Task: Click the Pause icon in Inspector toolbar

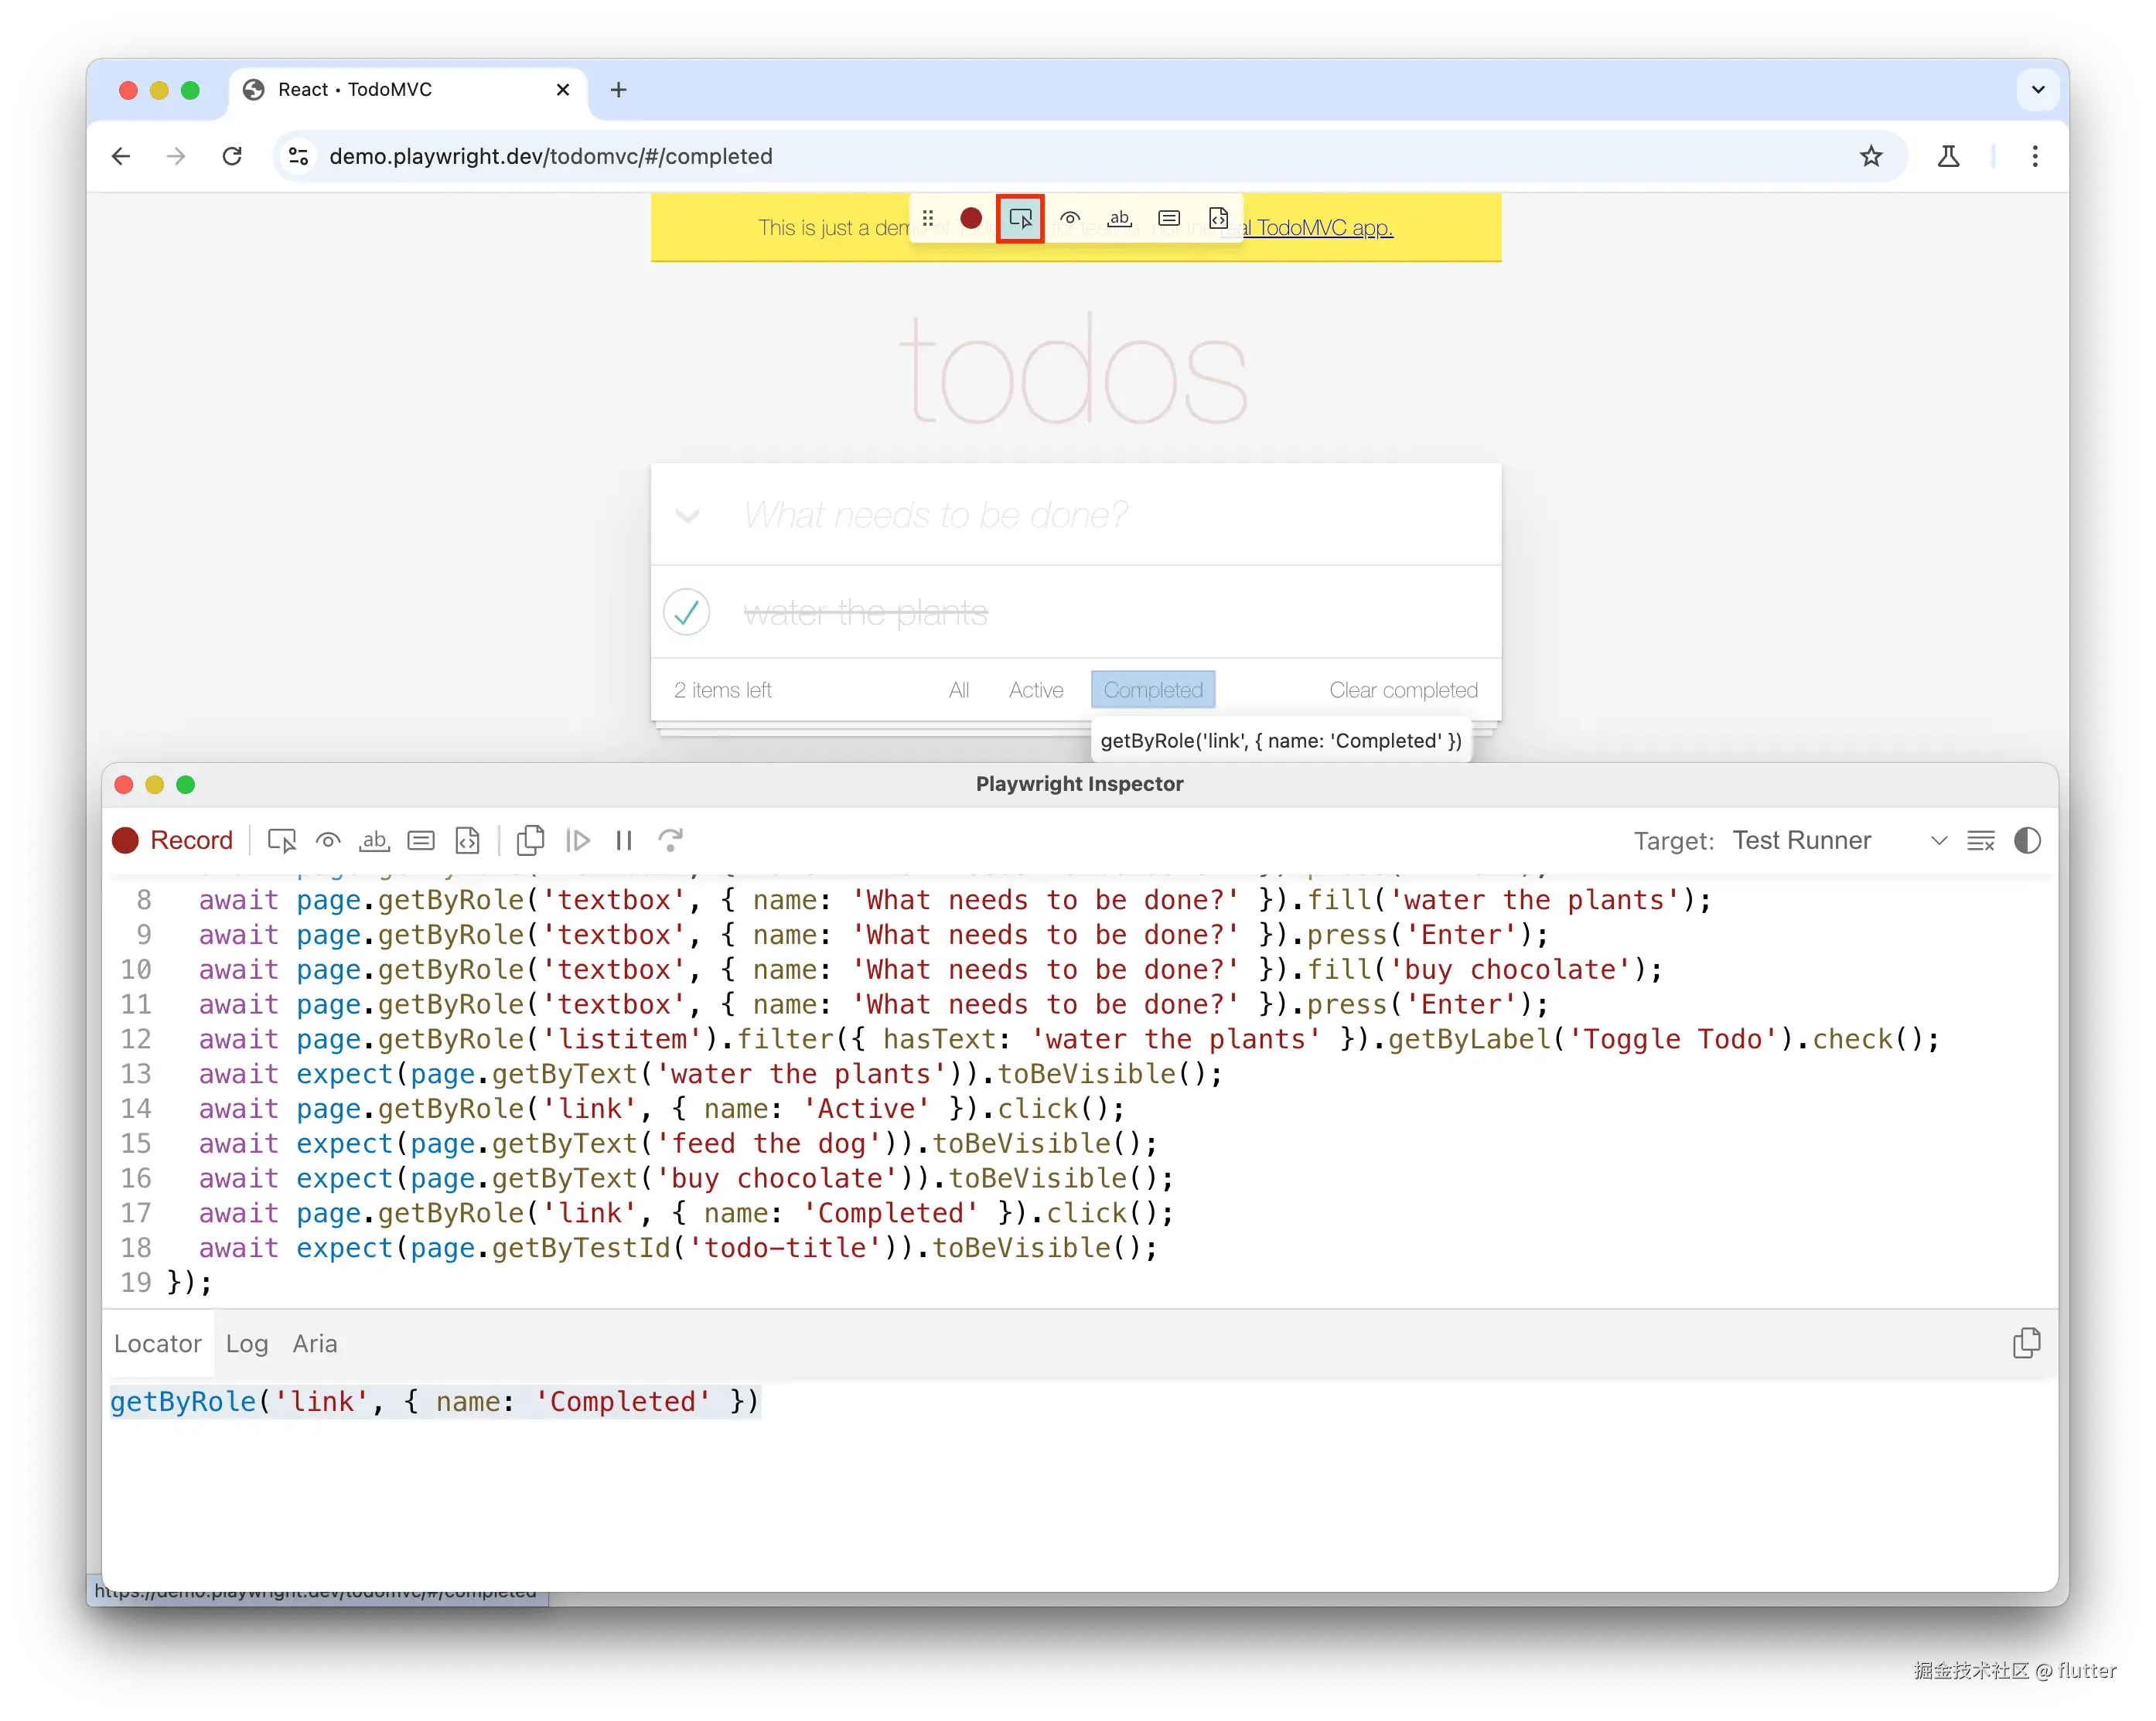Action: (624, 841)
